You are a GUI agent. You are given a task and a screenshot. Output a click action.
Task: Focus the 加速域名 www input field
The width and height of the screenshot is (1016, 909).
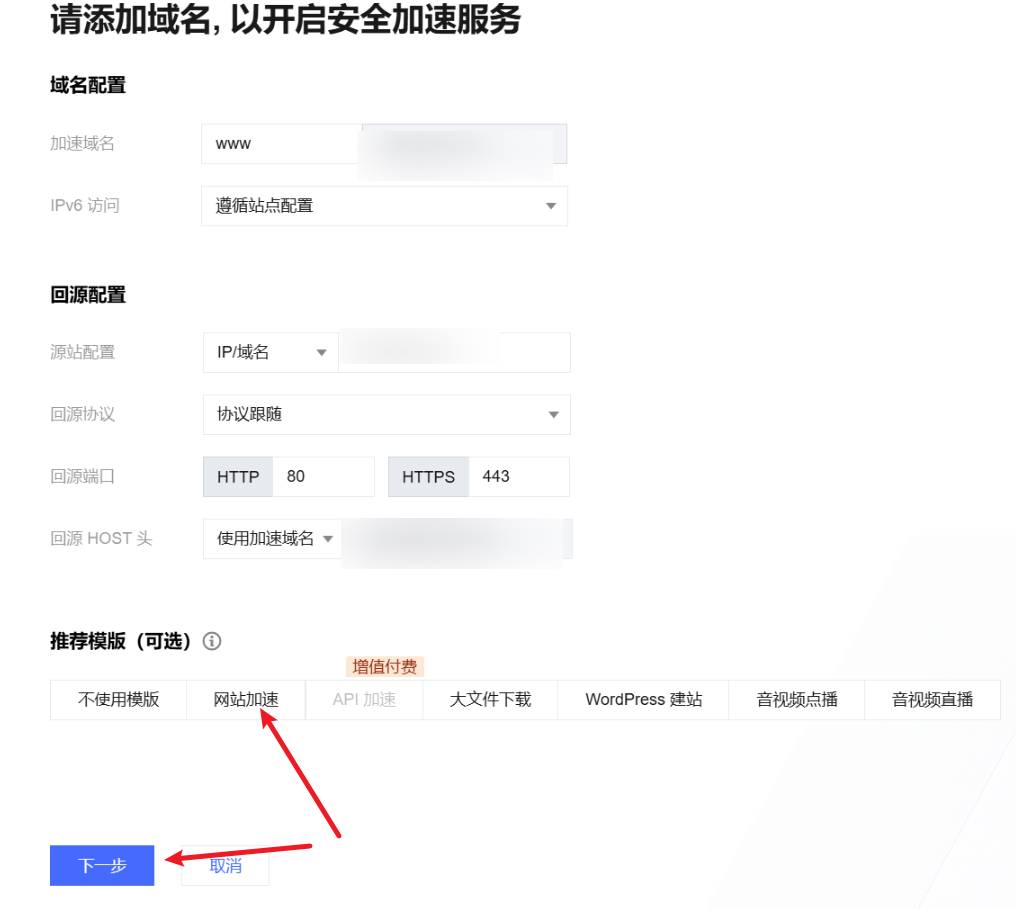point(282,144)
